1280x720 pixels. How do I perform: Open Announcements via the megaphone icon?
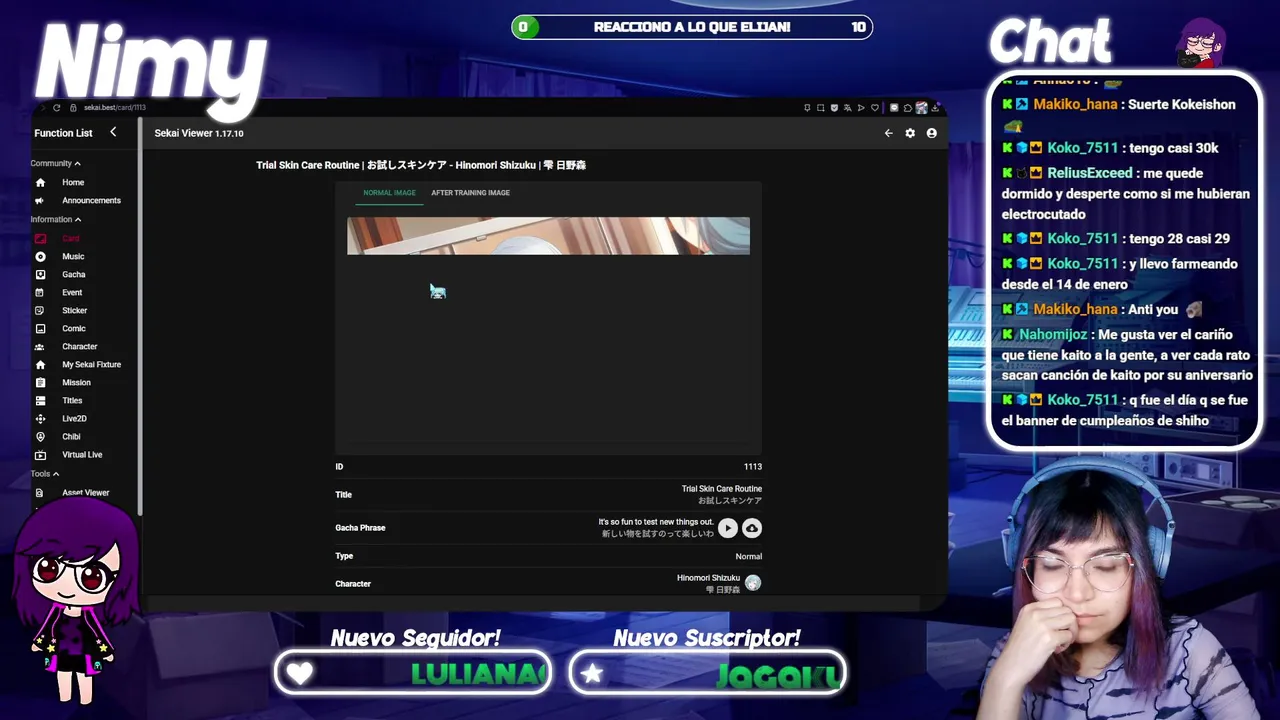pos(40,201)
